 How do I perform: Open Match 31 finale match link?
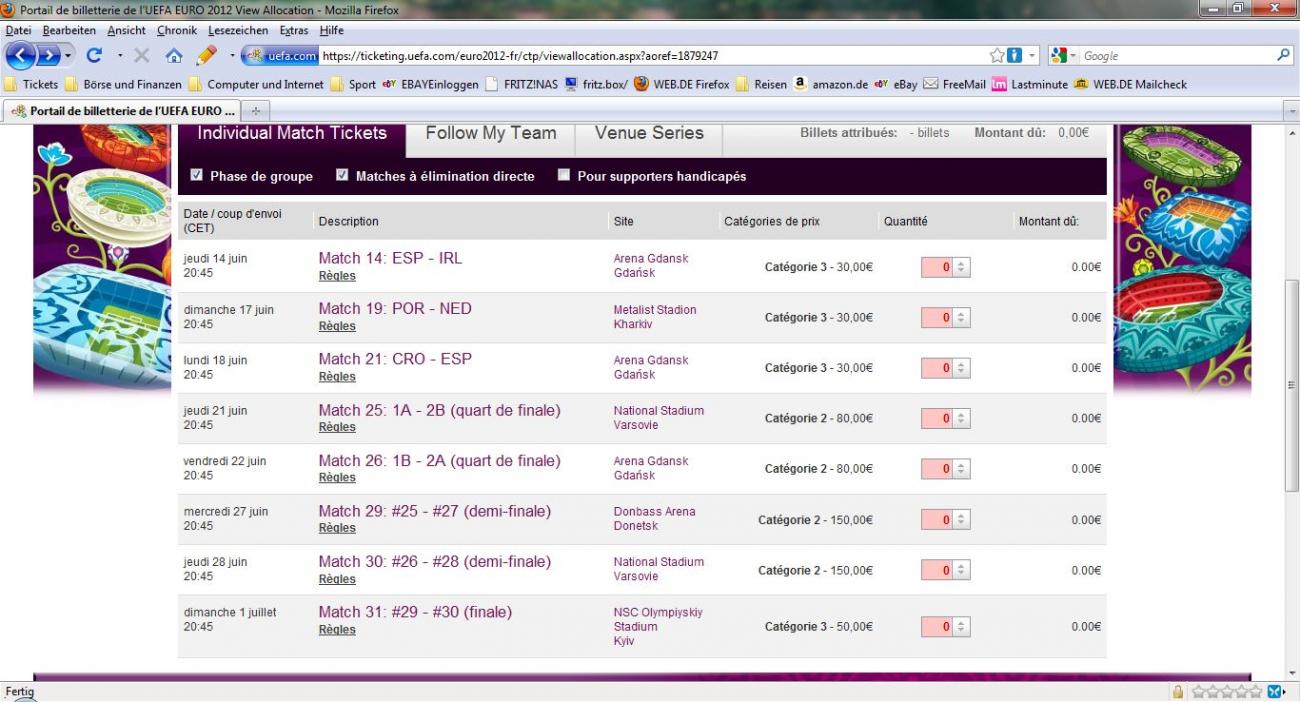(x=415, y=612)
